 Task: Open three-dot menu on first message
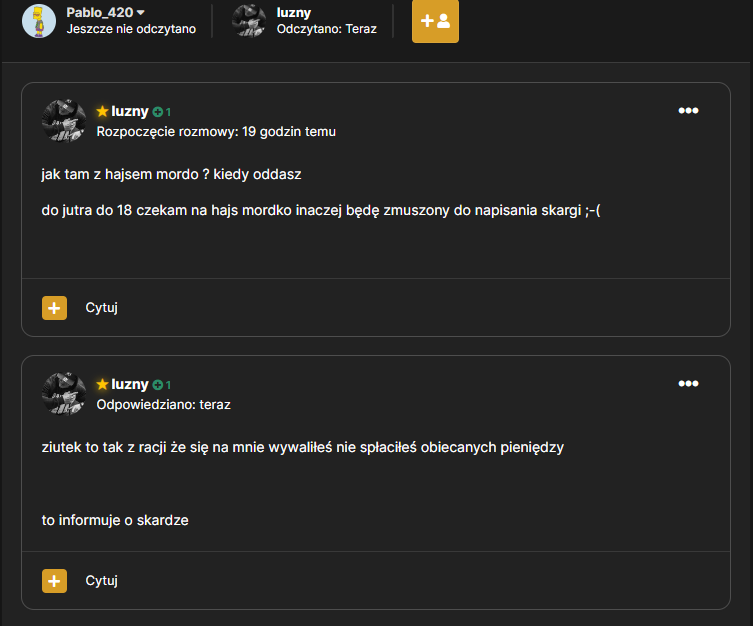pos(688,110)
